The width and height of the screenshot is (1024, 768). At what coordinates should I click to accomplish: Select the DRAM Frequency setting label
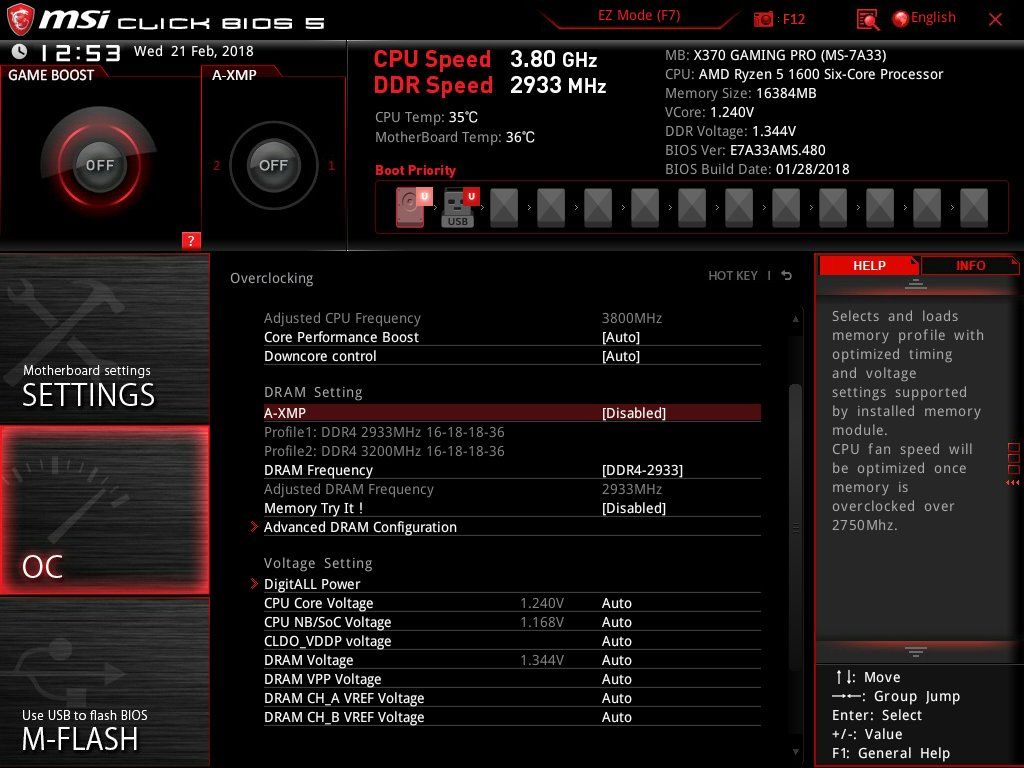pyautogui.click(x=318, y=470)
